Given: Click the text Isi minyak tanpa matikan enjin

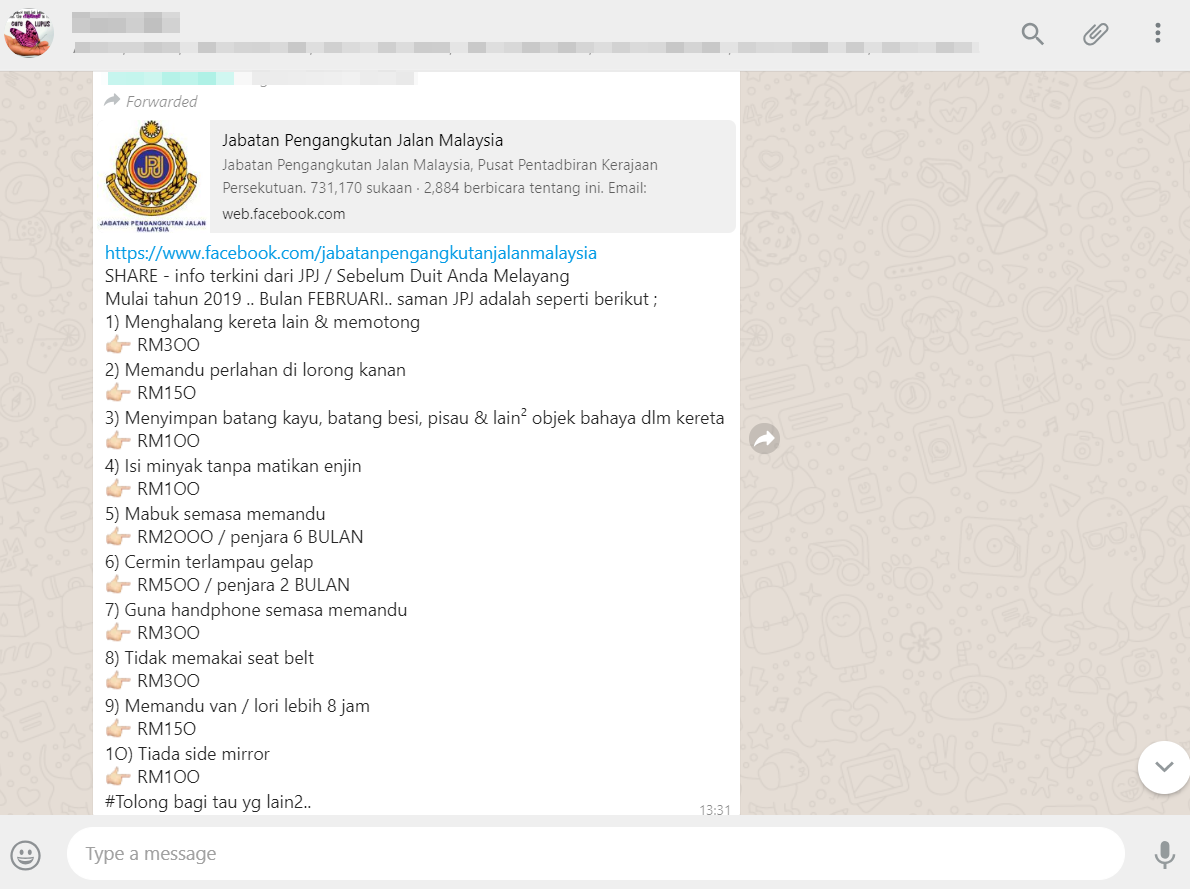Looking at the screenshot, I should click(x=243, y=465).
